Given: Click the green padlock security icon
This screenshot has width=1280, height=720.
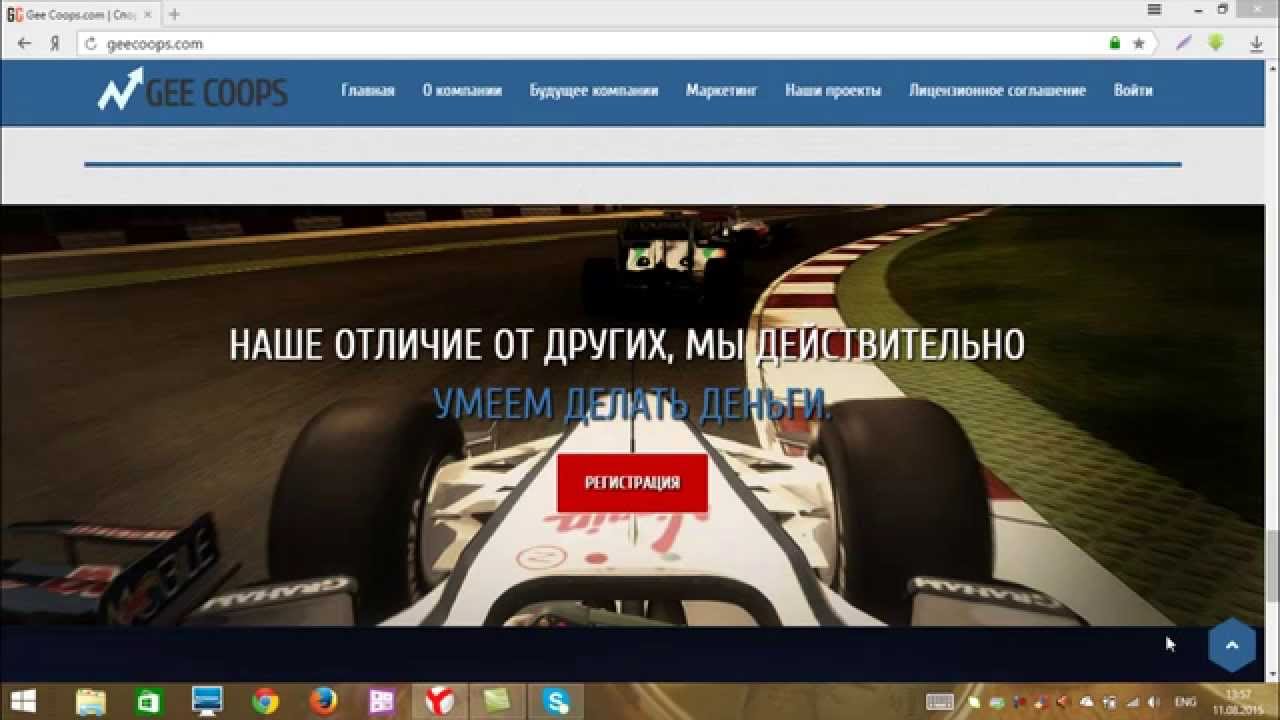Looking at the screenshot, I should [1115, 44].
